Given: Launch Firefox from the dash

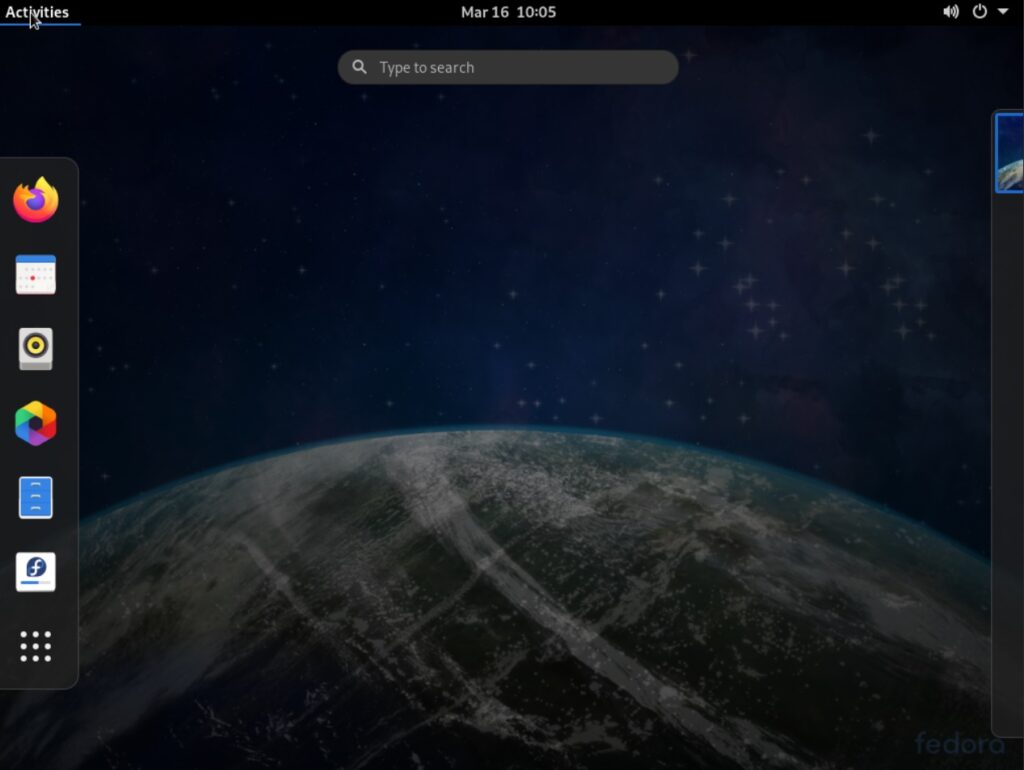Looking at the screenshot, I should 36,200.
